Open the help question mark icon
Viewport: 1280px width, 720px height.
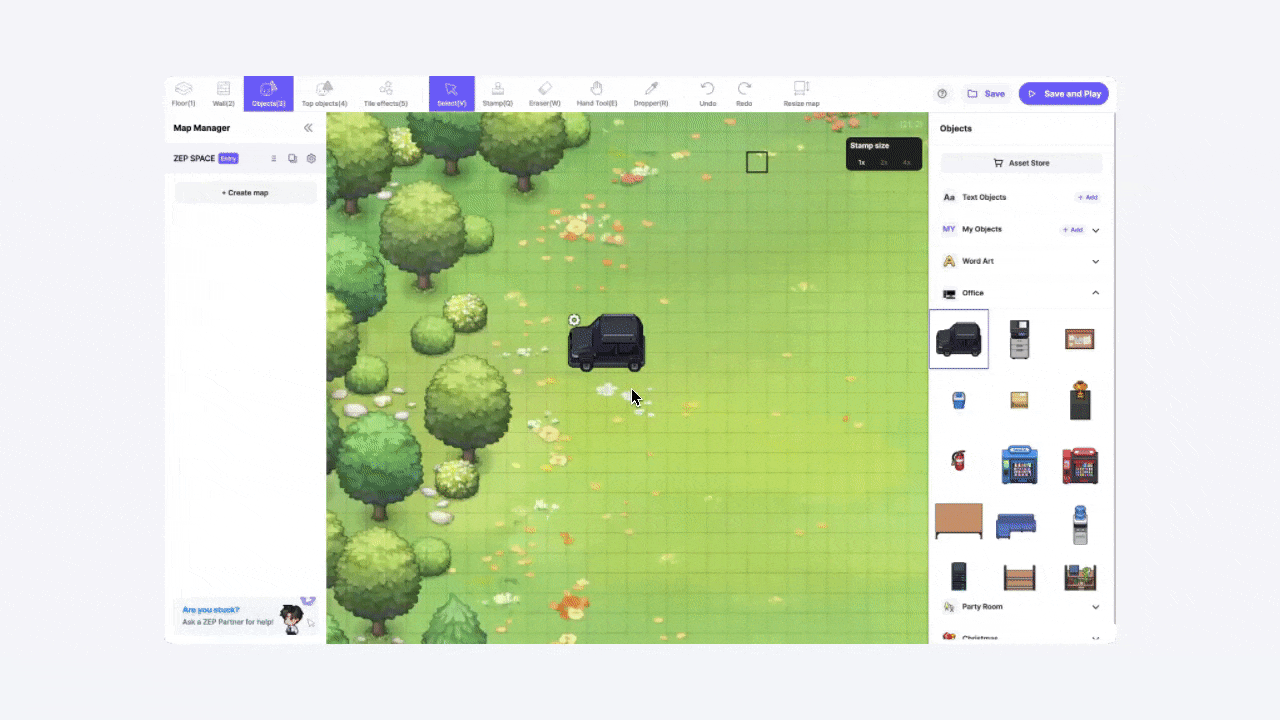941,94
